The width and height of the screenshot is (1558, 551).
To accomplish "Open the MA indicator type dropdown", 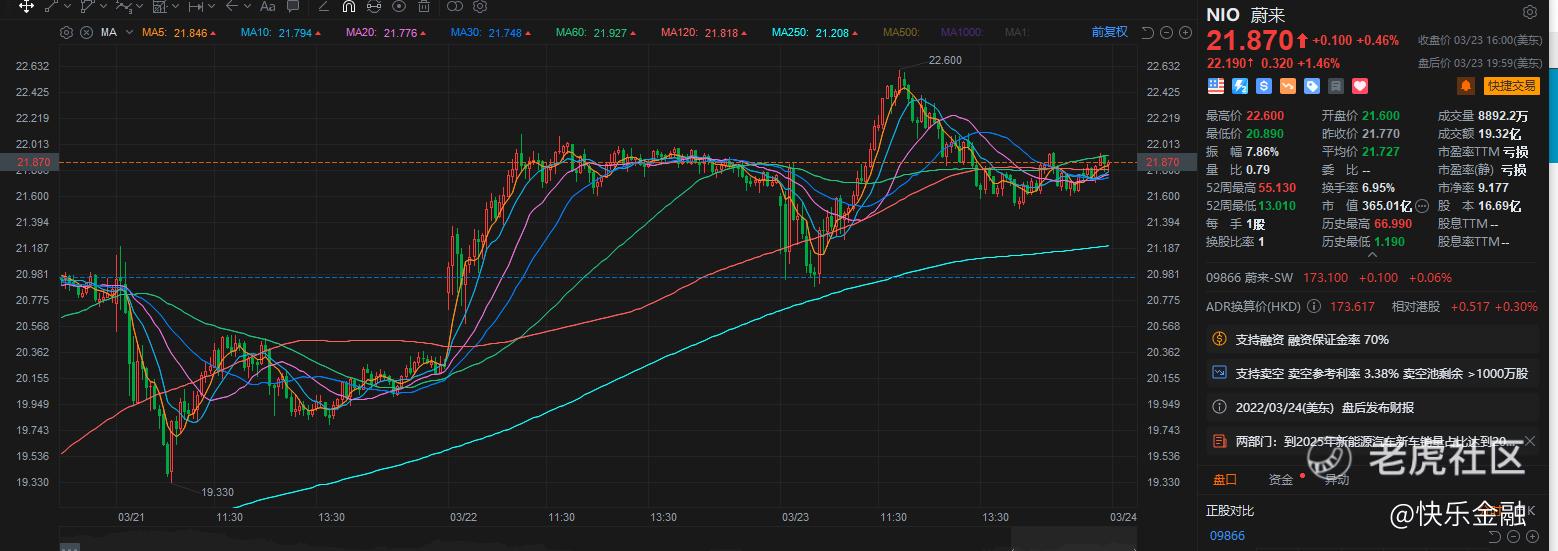I will (129, 32).
